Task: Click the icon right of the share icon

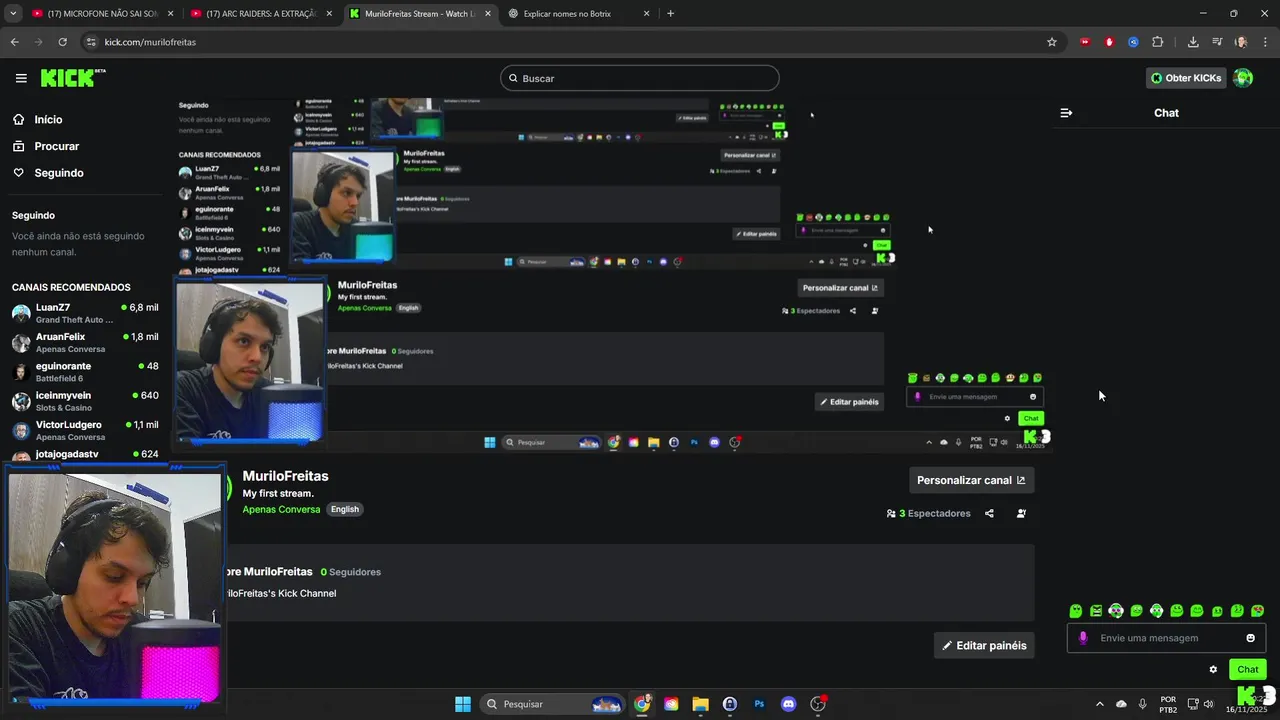Action: click(x=1021, y=513)
